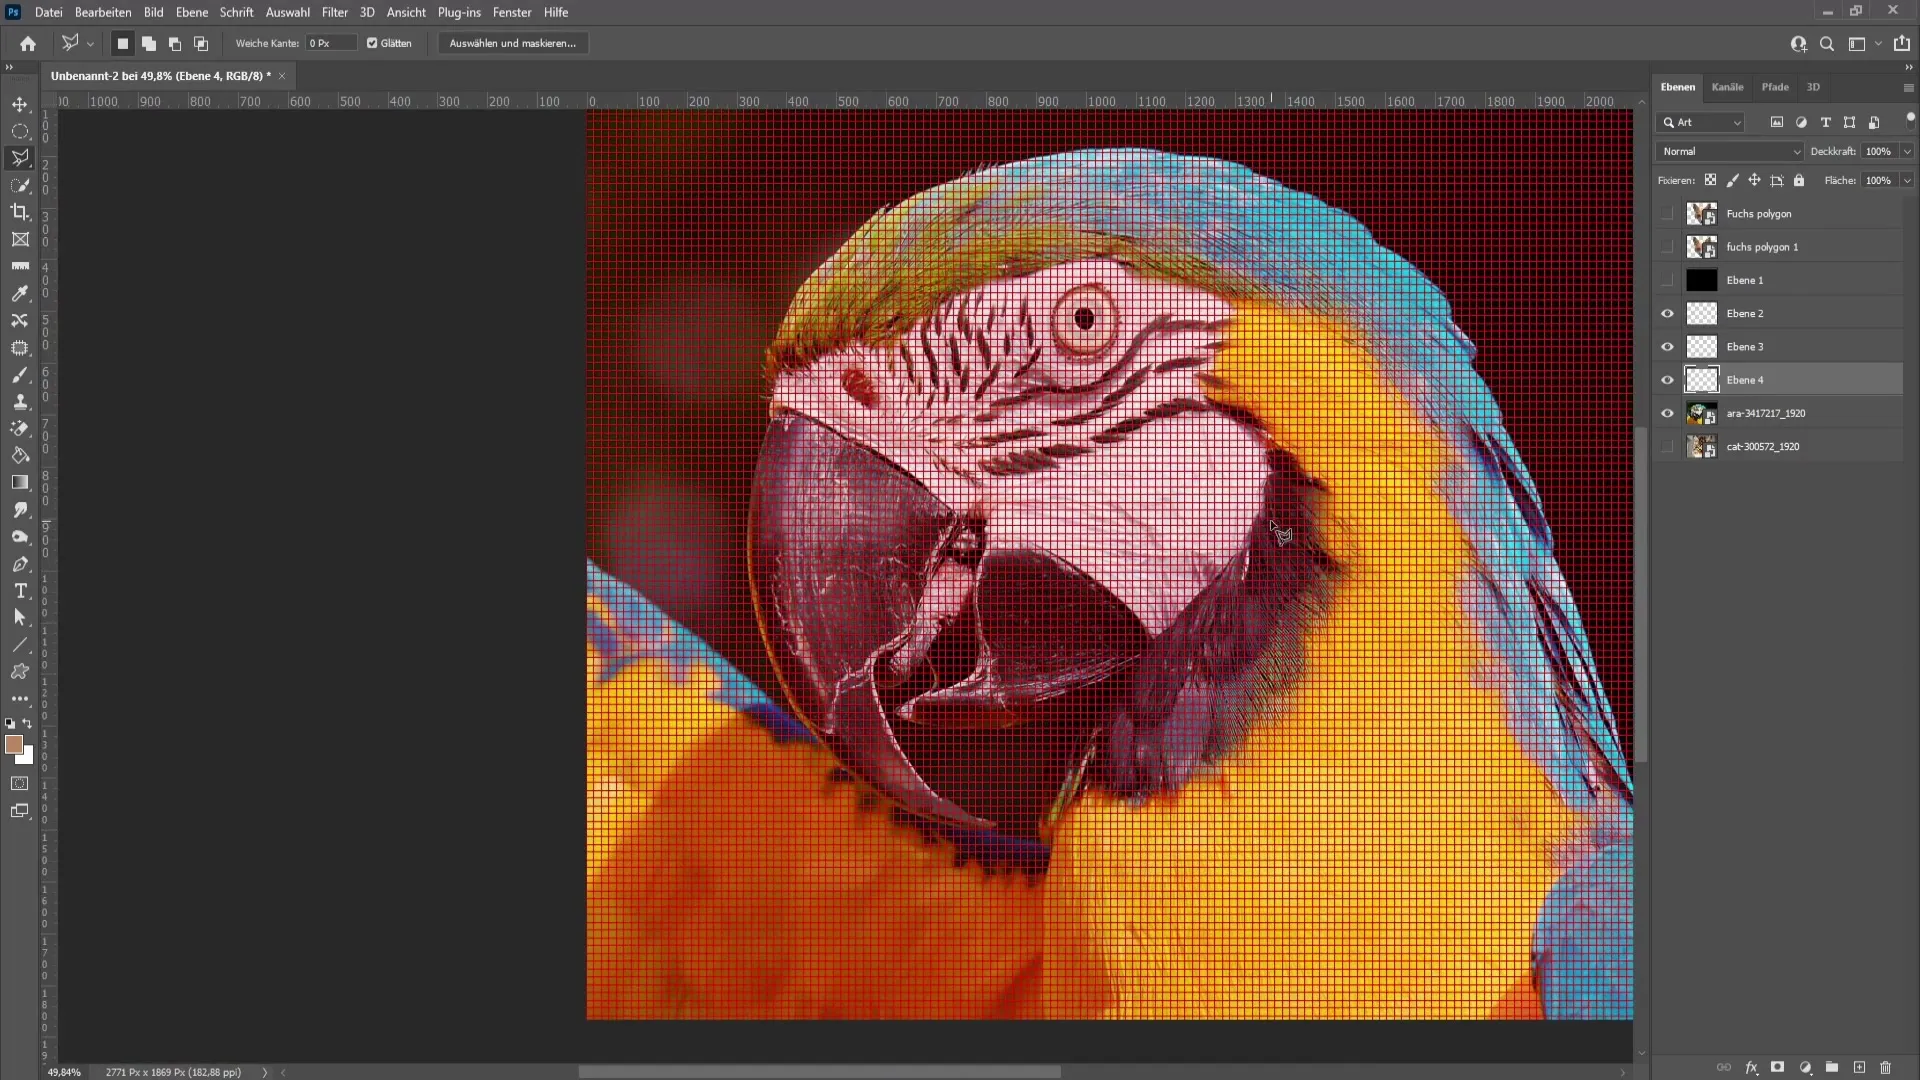This screenshot has height=1080, width=1920.
Task: Open Filter menu
Action: coord(335,12)
